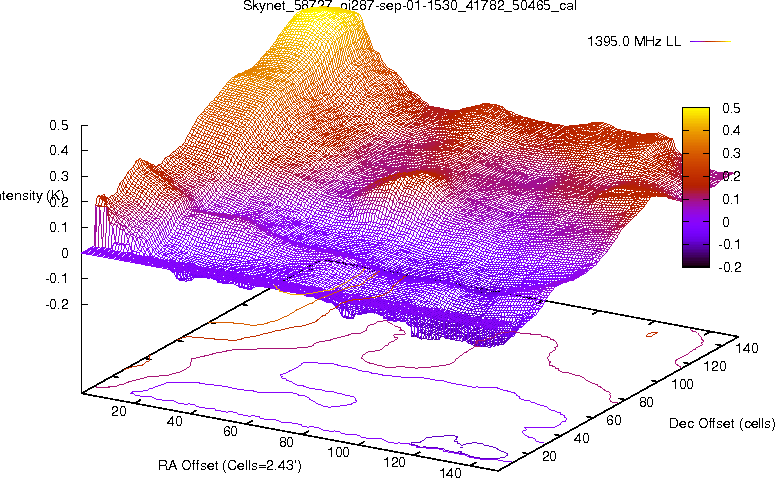This screenshot has height=478, width=775.
Task: Click the 0.4 tick on the Intensity axis
Action: (x=59, y=150)
